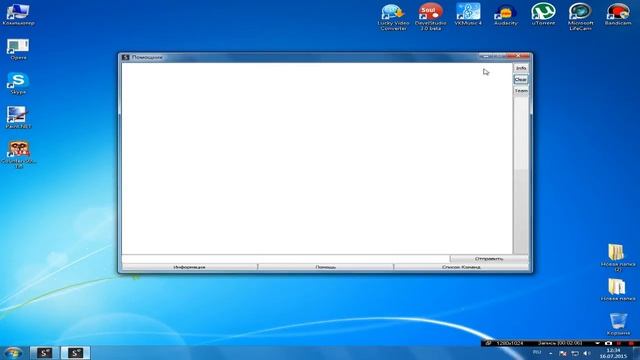This screenshot has height=360, width=640.
Task: Open Lucky Video Converter shortcut
Action: pos(393,17)
